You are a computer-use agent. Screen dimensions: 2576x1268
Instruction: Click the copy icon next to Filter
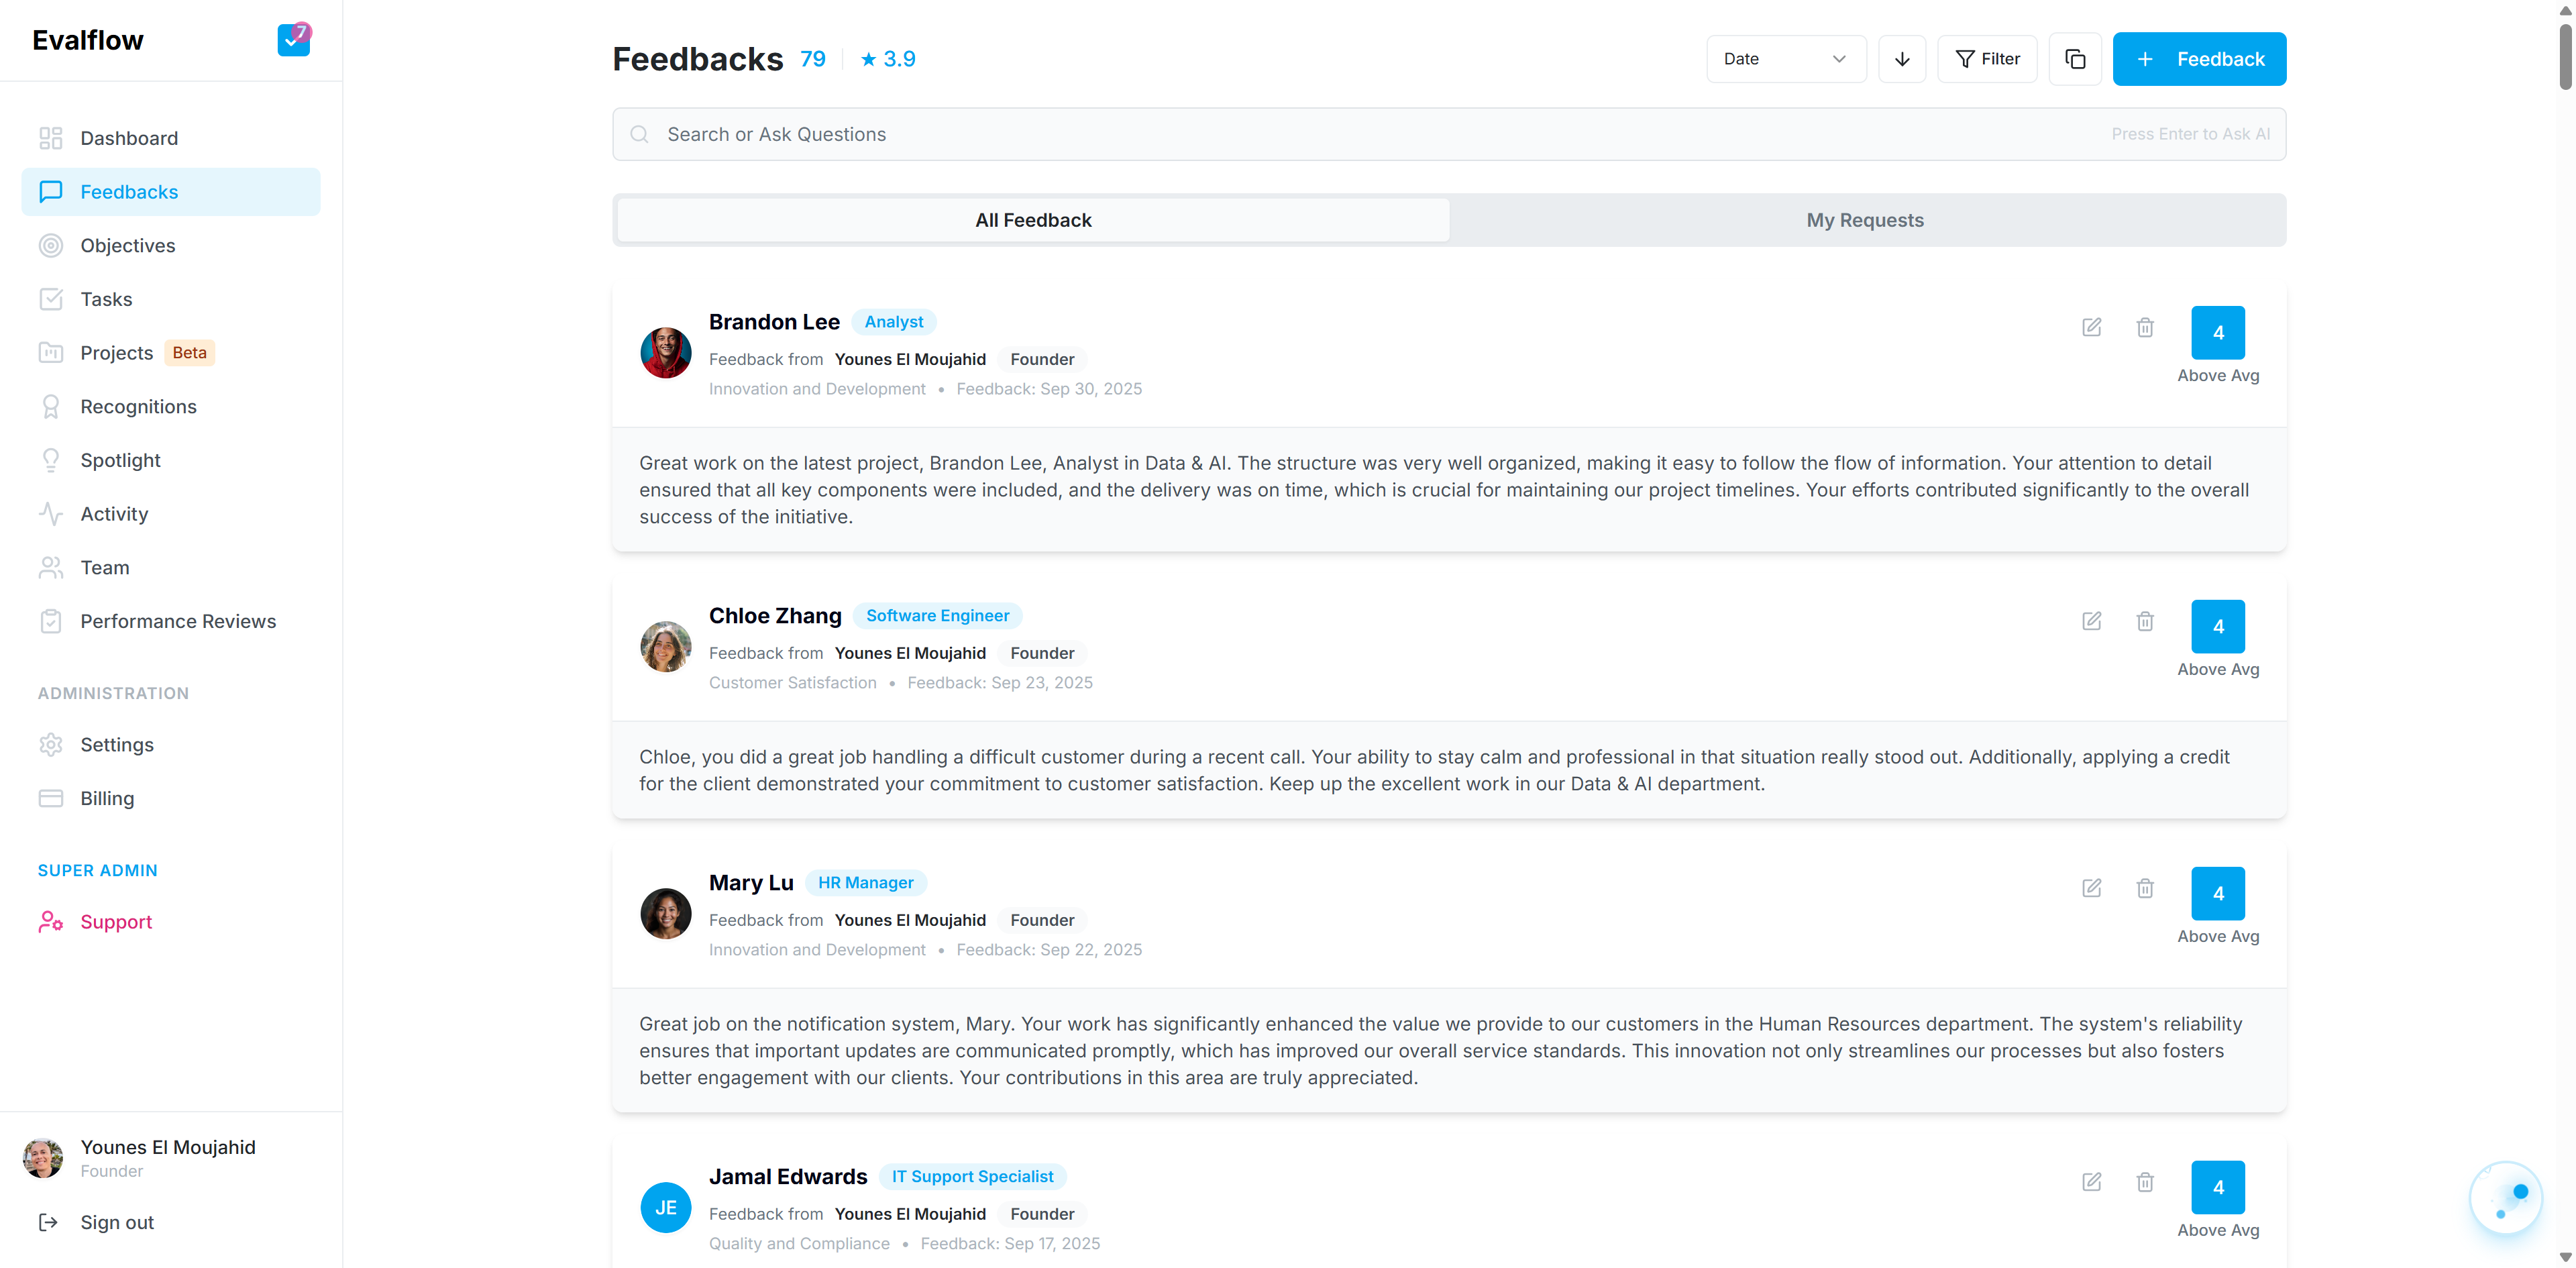pos(2075,59)
